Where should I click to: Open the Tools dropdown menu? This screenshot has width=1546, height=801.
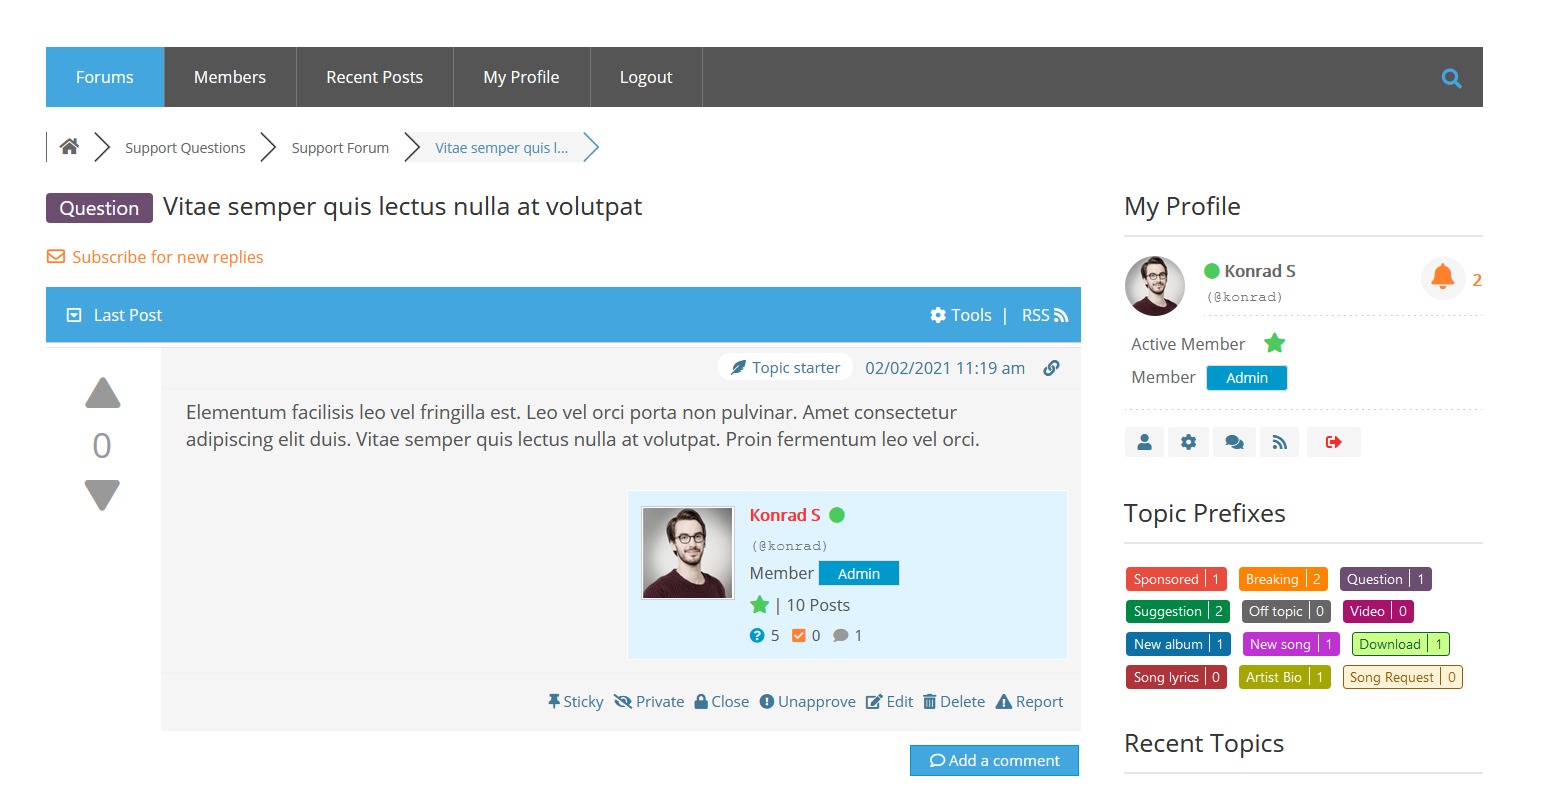pos(961,315)
